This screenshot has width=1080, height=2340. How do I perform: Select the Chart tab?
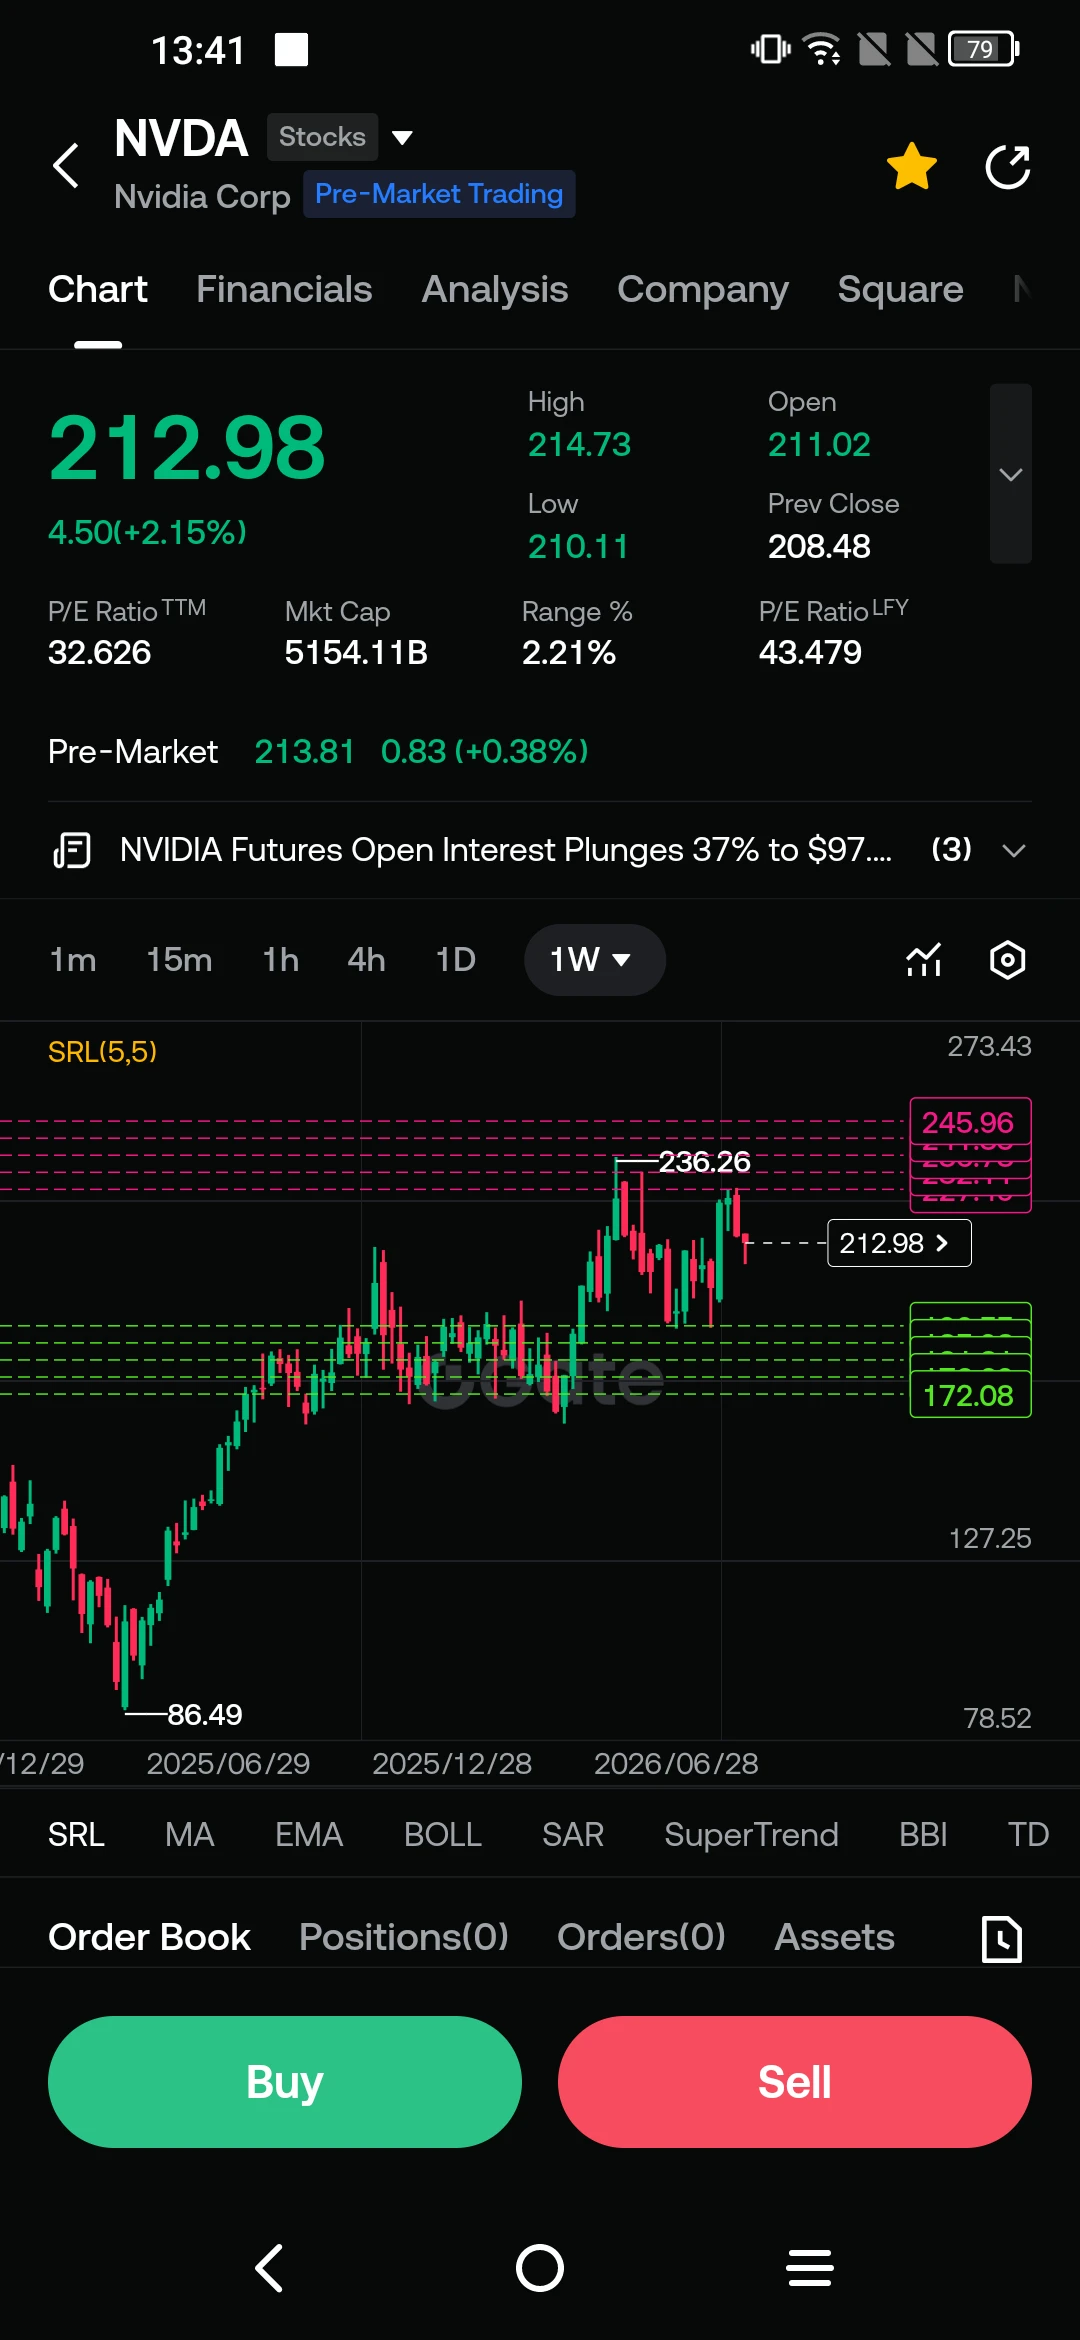pyautogui.click(x=98, y=289)
